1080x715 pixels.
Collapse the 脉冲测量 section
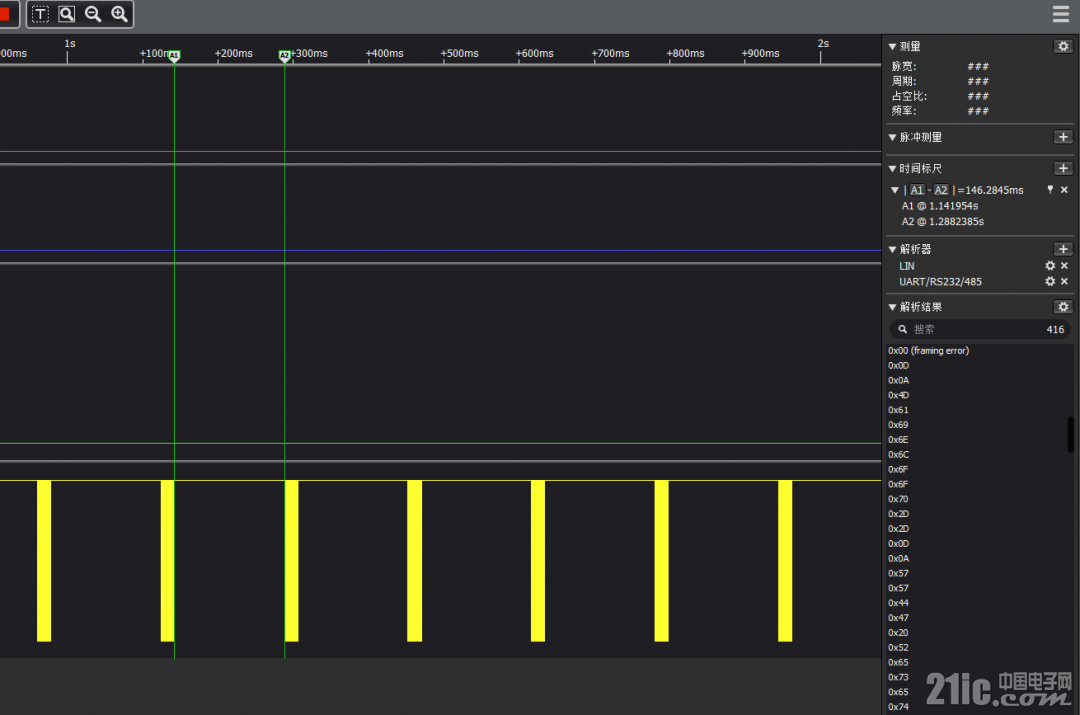(x=893, y=138)
